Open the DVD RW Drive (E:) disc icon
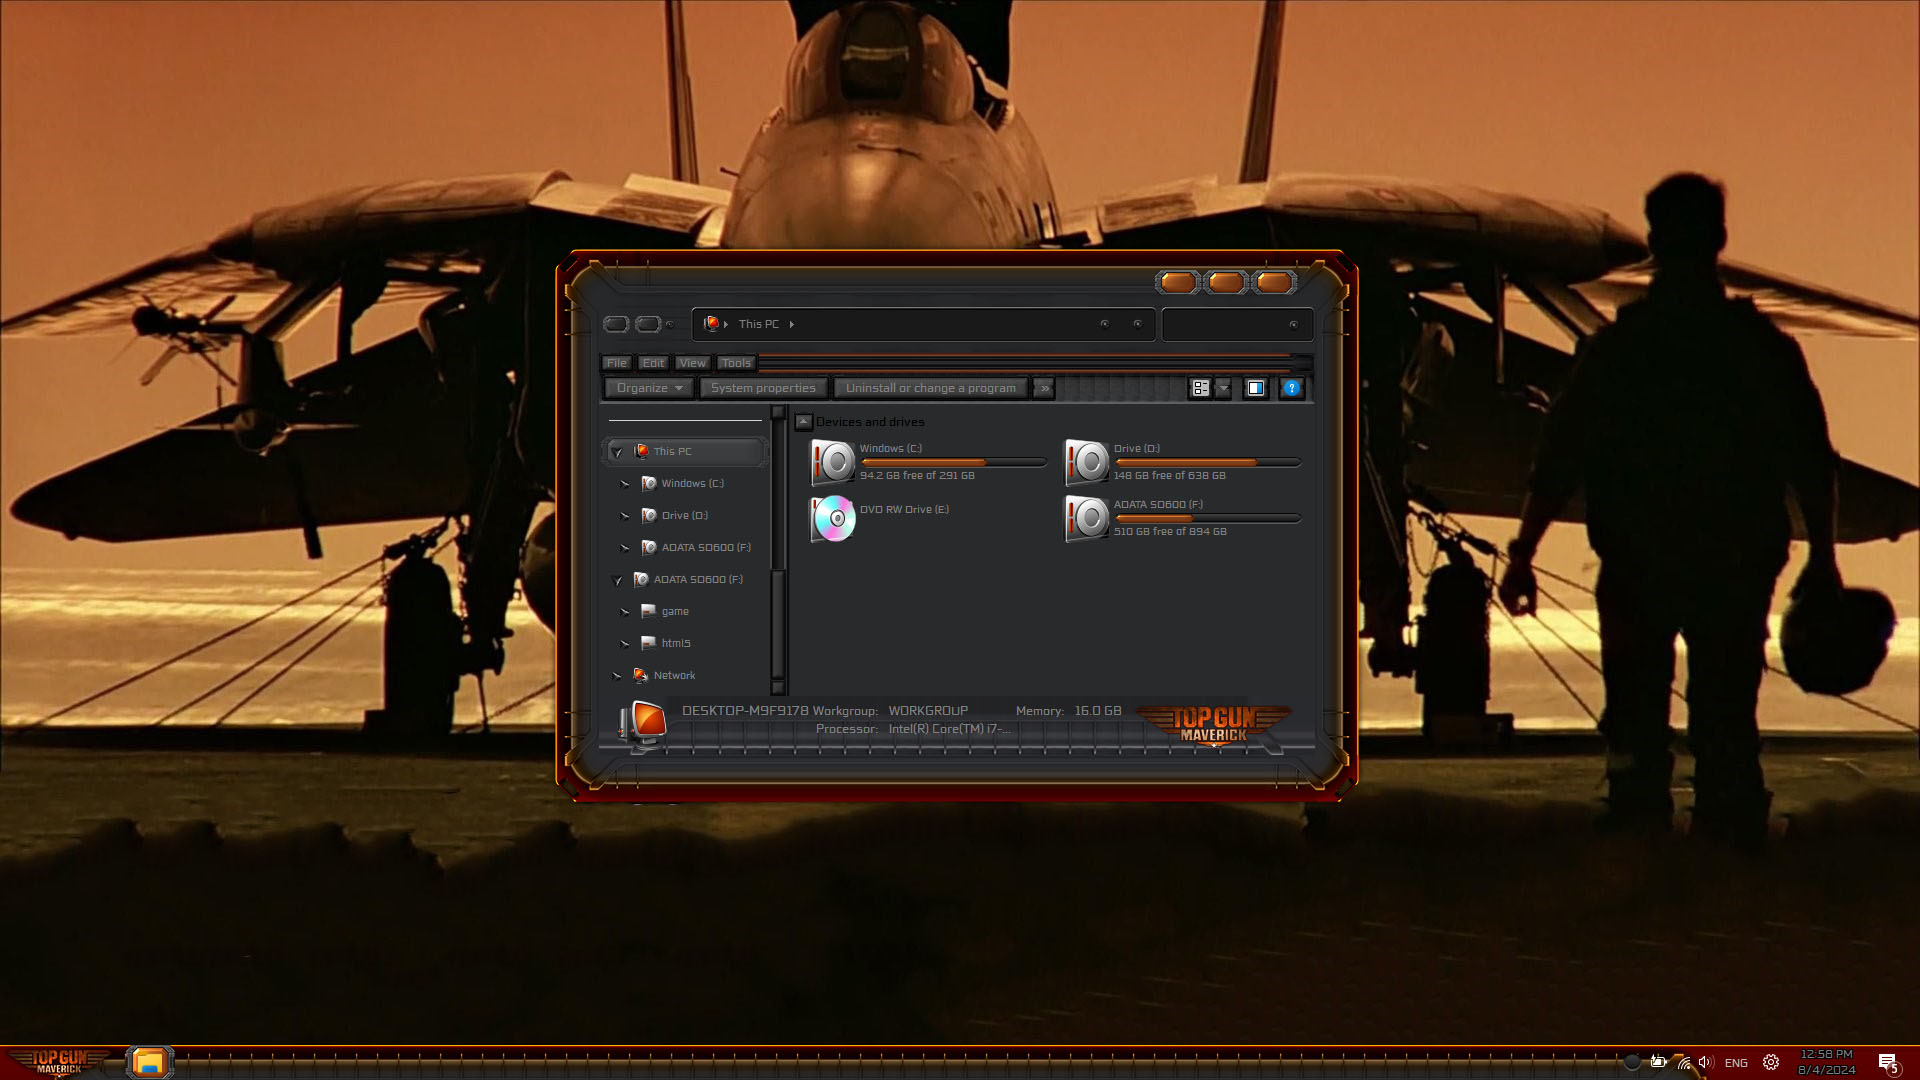The height and width of the screenshot is (1080, 1920). [833, 518]
